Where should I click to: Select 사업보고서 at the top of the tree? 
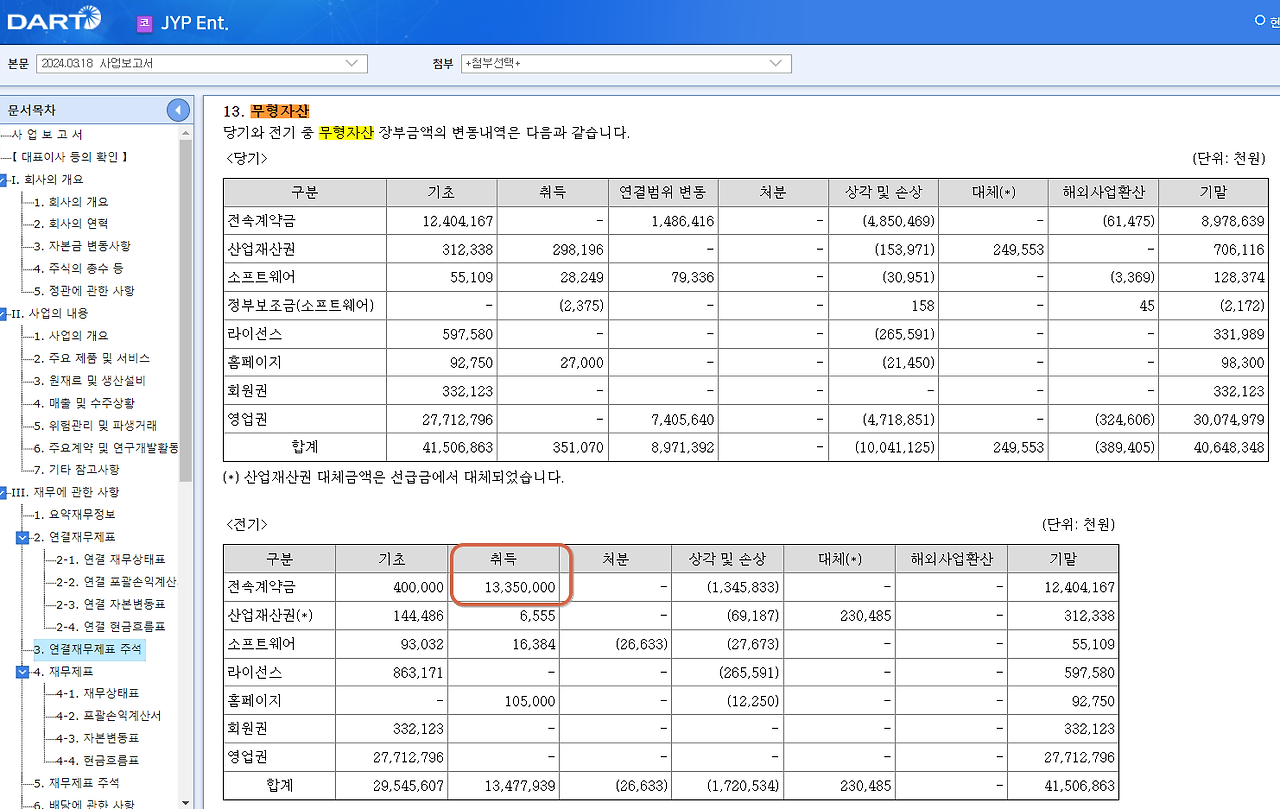pos(46,135)
